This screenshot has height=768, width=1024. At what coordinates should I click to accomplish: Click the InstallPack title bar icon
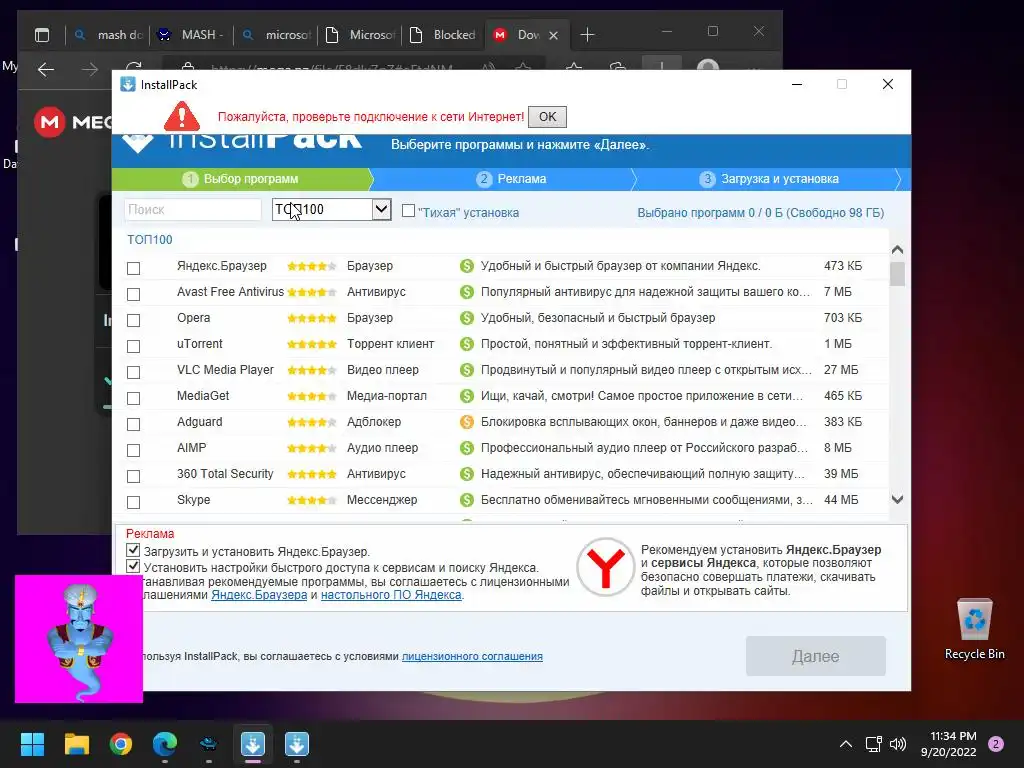click(128, 84)
